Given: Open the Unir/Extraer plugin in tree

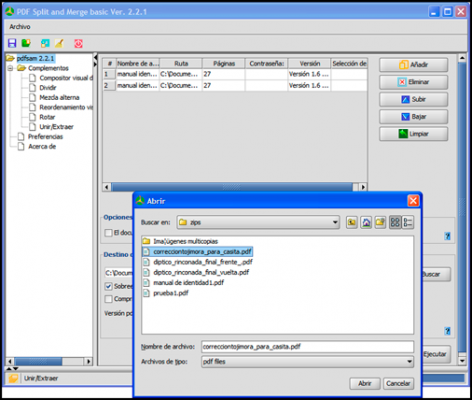Looking at the screenshot, I should 56,127.
